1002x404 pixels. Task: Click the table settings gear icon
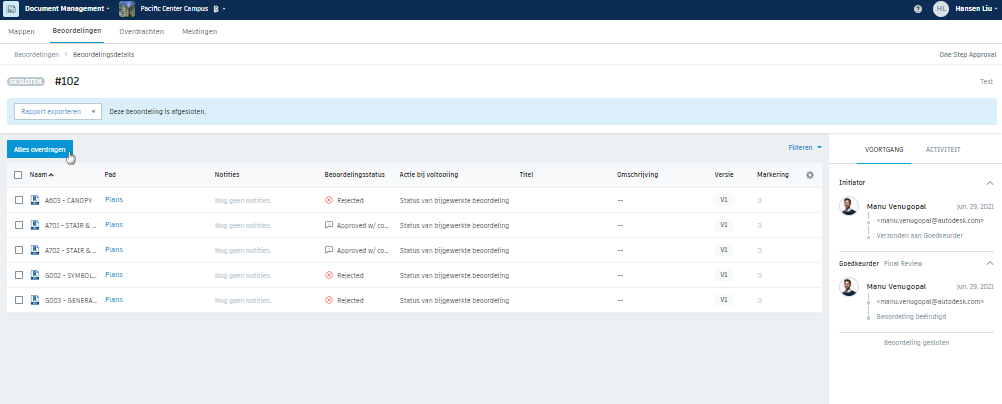click(x=810, y=175)
